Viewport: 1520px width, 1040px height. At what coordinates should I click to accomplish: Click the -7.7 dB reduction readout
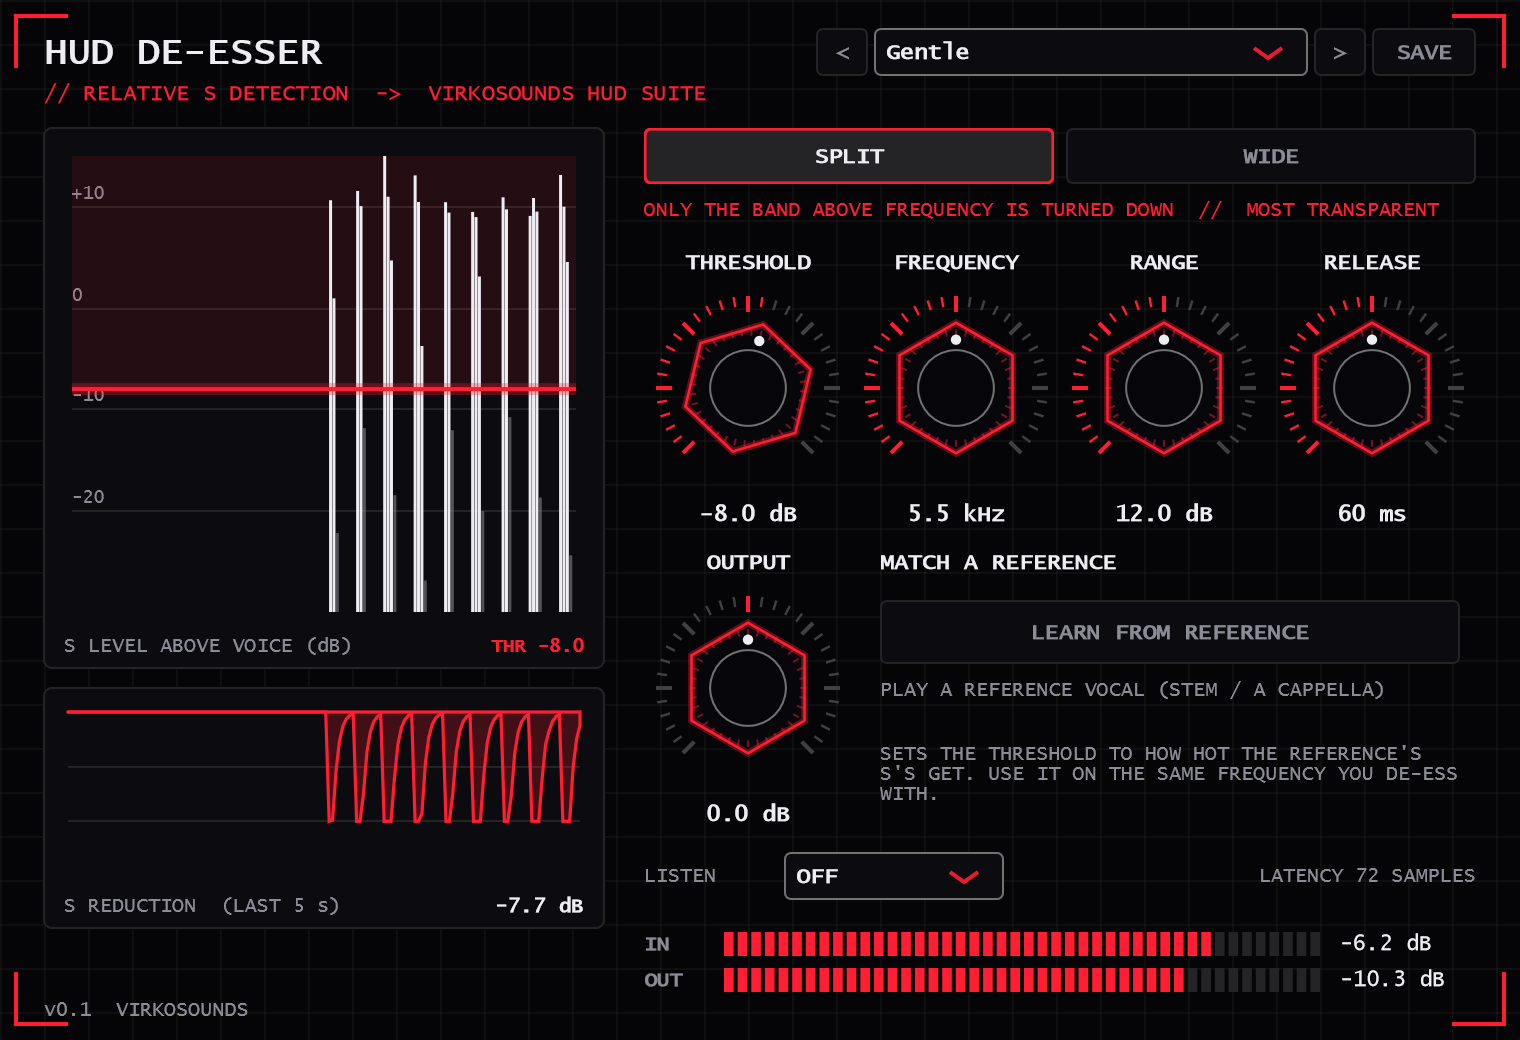tap(539, 905)
